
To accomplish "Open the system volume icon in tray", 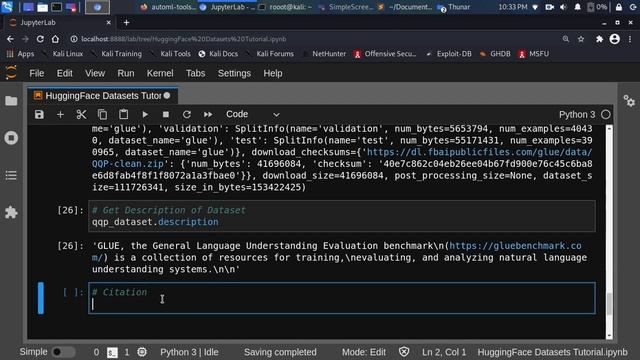I will tap(563, 7).
